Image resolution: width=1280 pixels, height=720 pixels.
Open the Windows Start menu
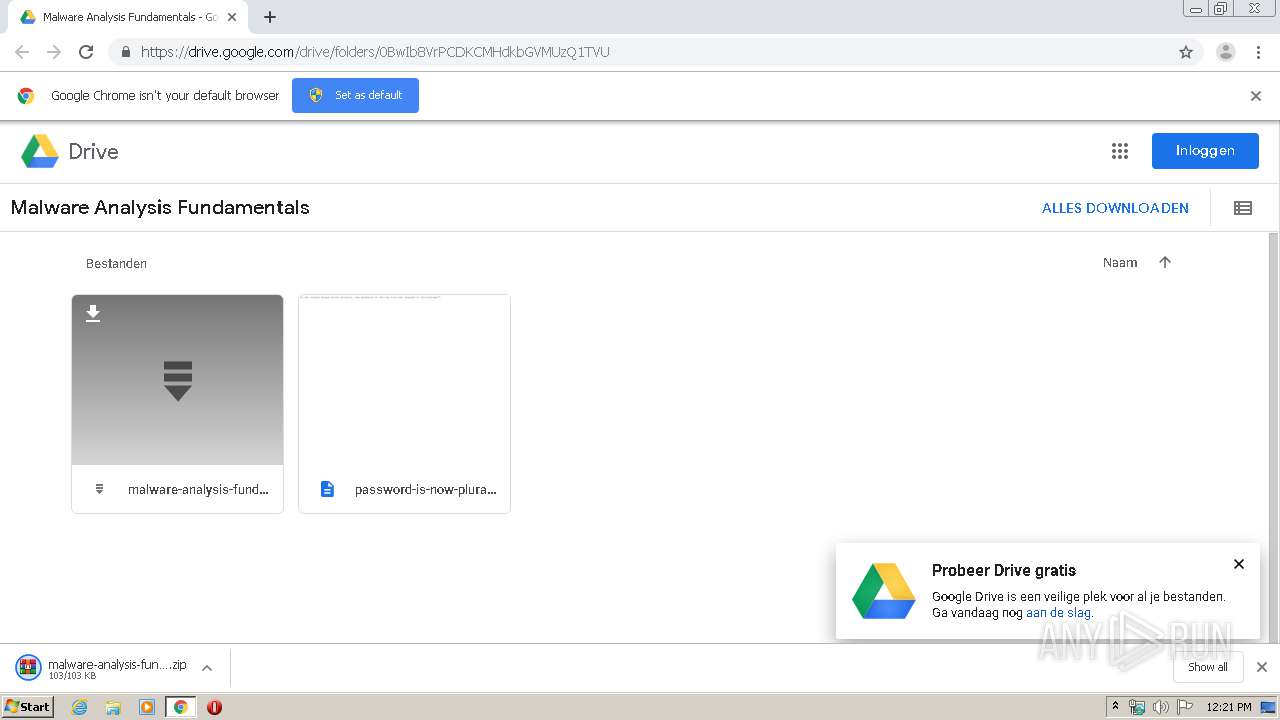27,706
